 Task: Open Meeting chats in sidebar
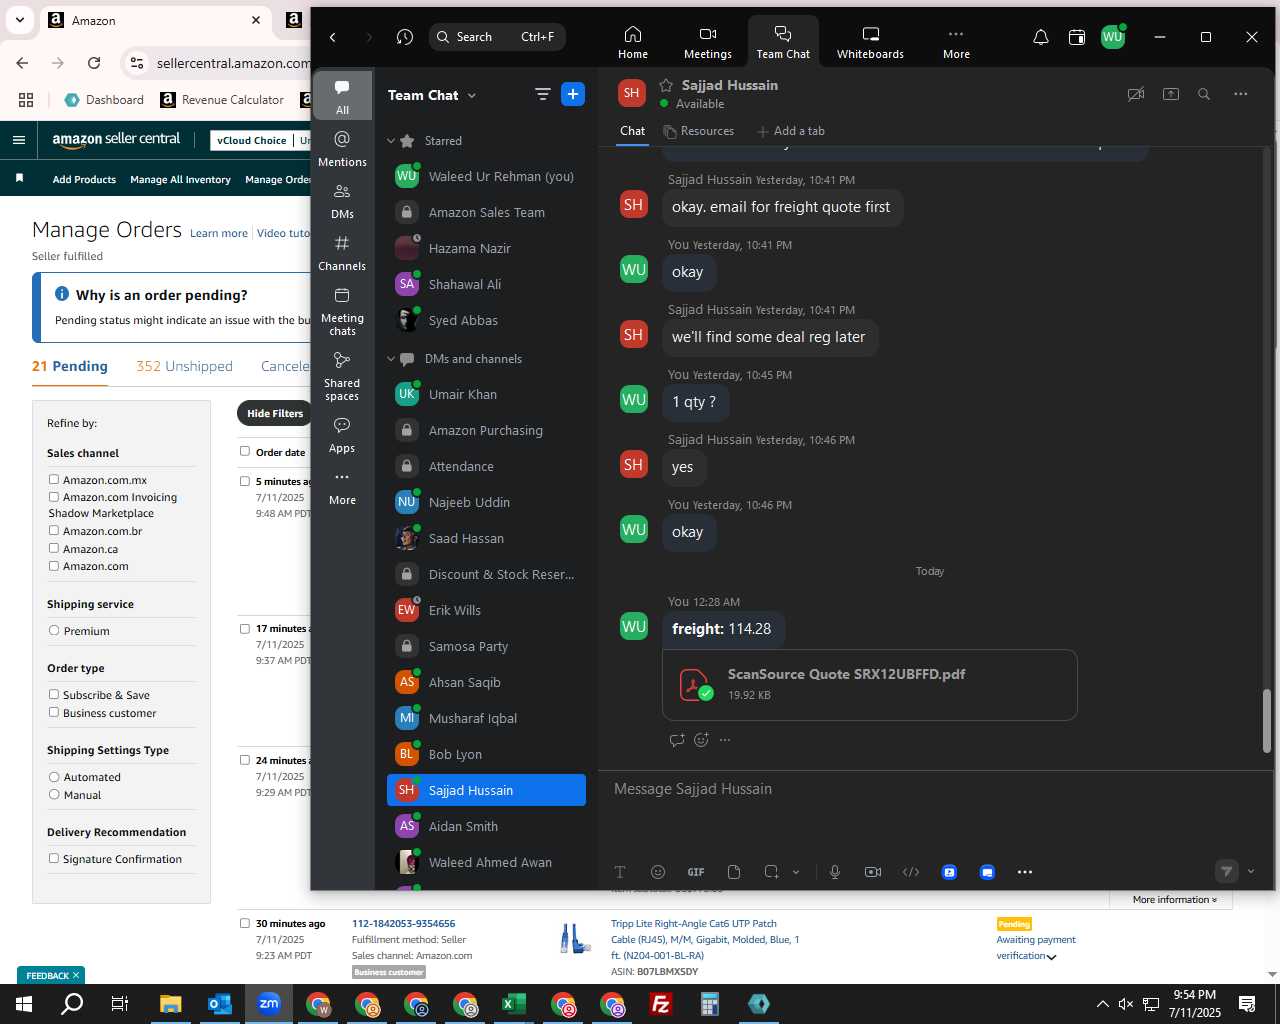click(342, 310)
